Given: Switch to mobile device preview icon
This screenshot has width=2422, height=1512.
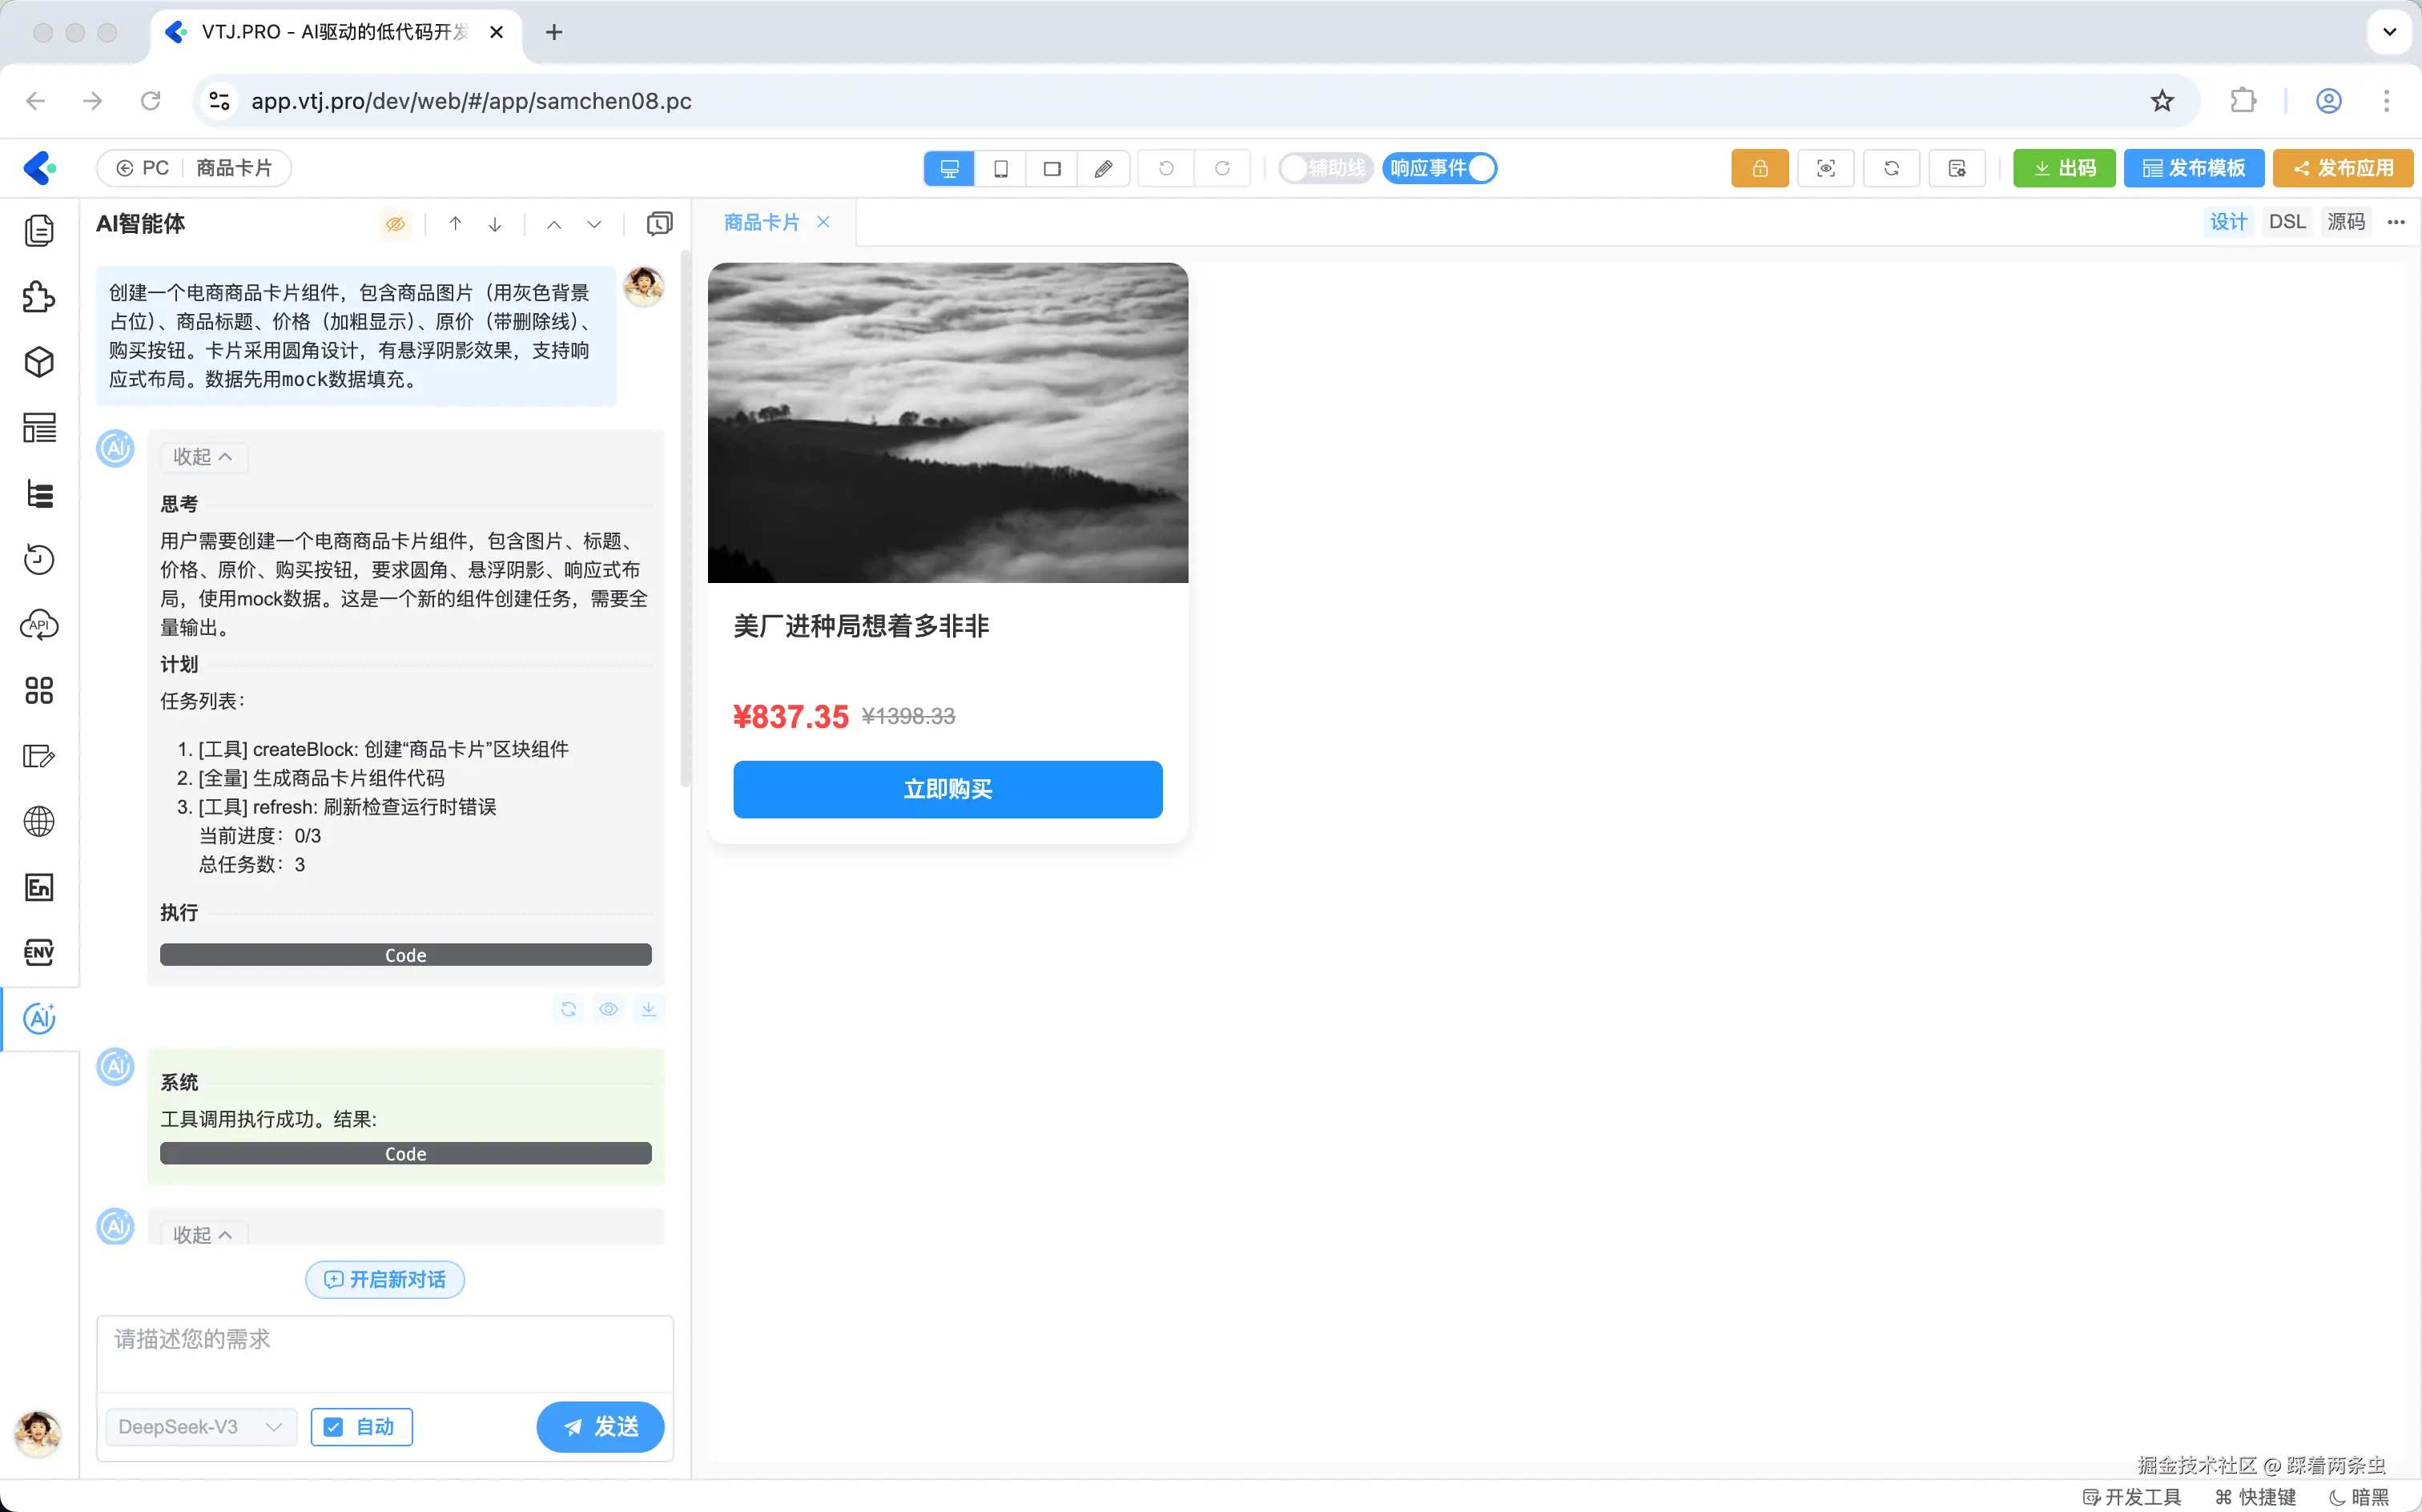Looking at the screenshot, I should 1000,168.
